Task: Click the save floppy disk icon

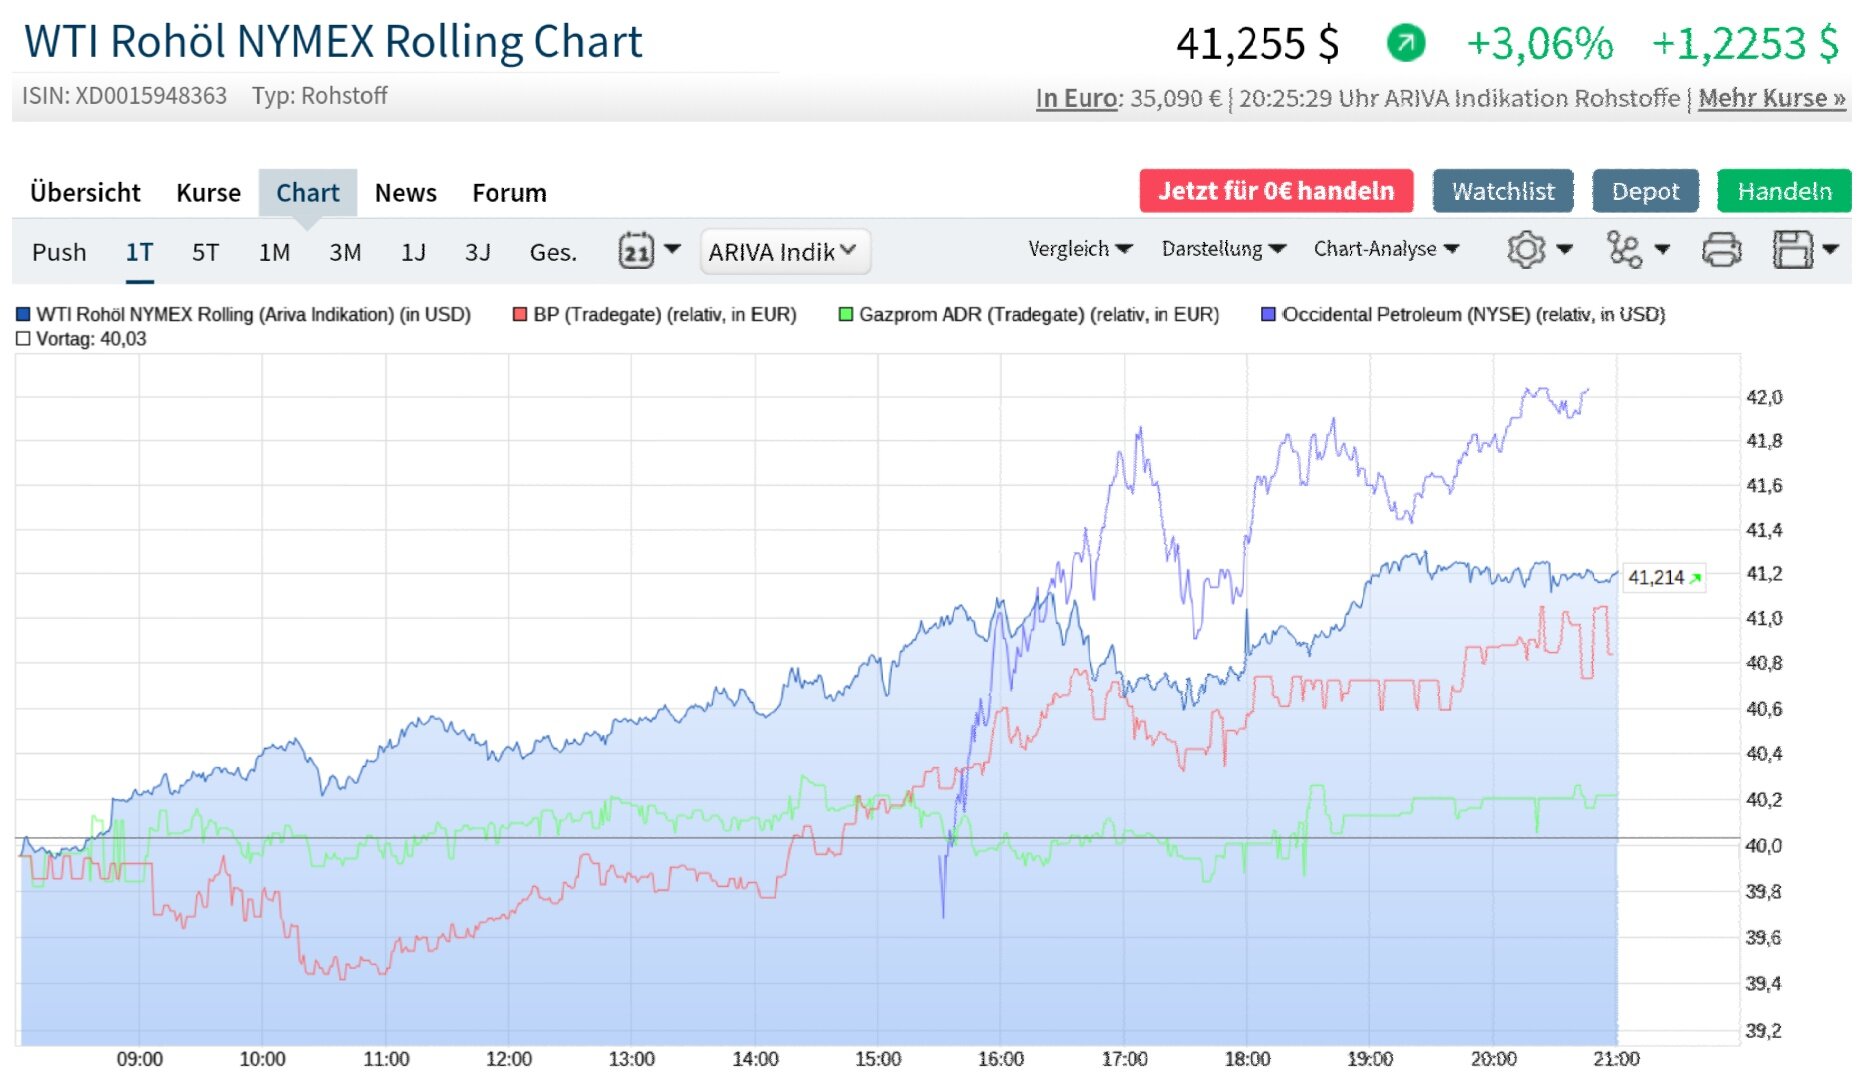Action: [1792, 250]
